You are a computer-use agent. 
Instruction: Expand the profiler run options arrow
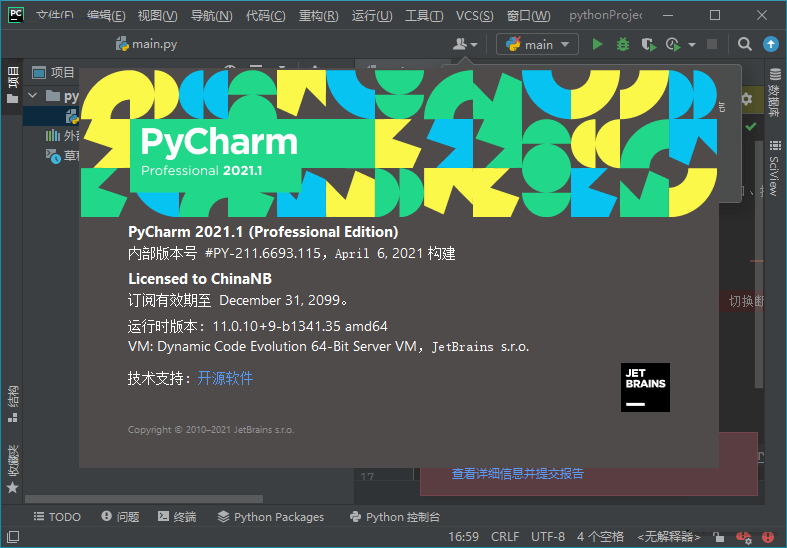[x=692, y=45]
